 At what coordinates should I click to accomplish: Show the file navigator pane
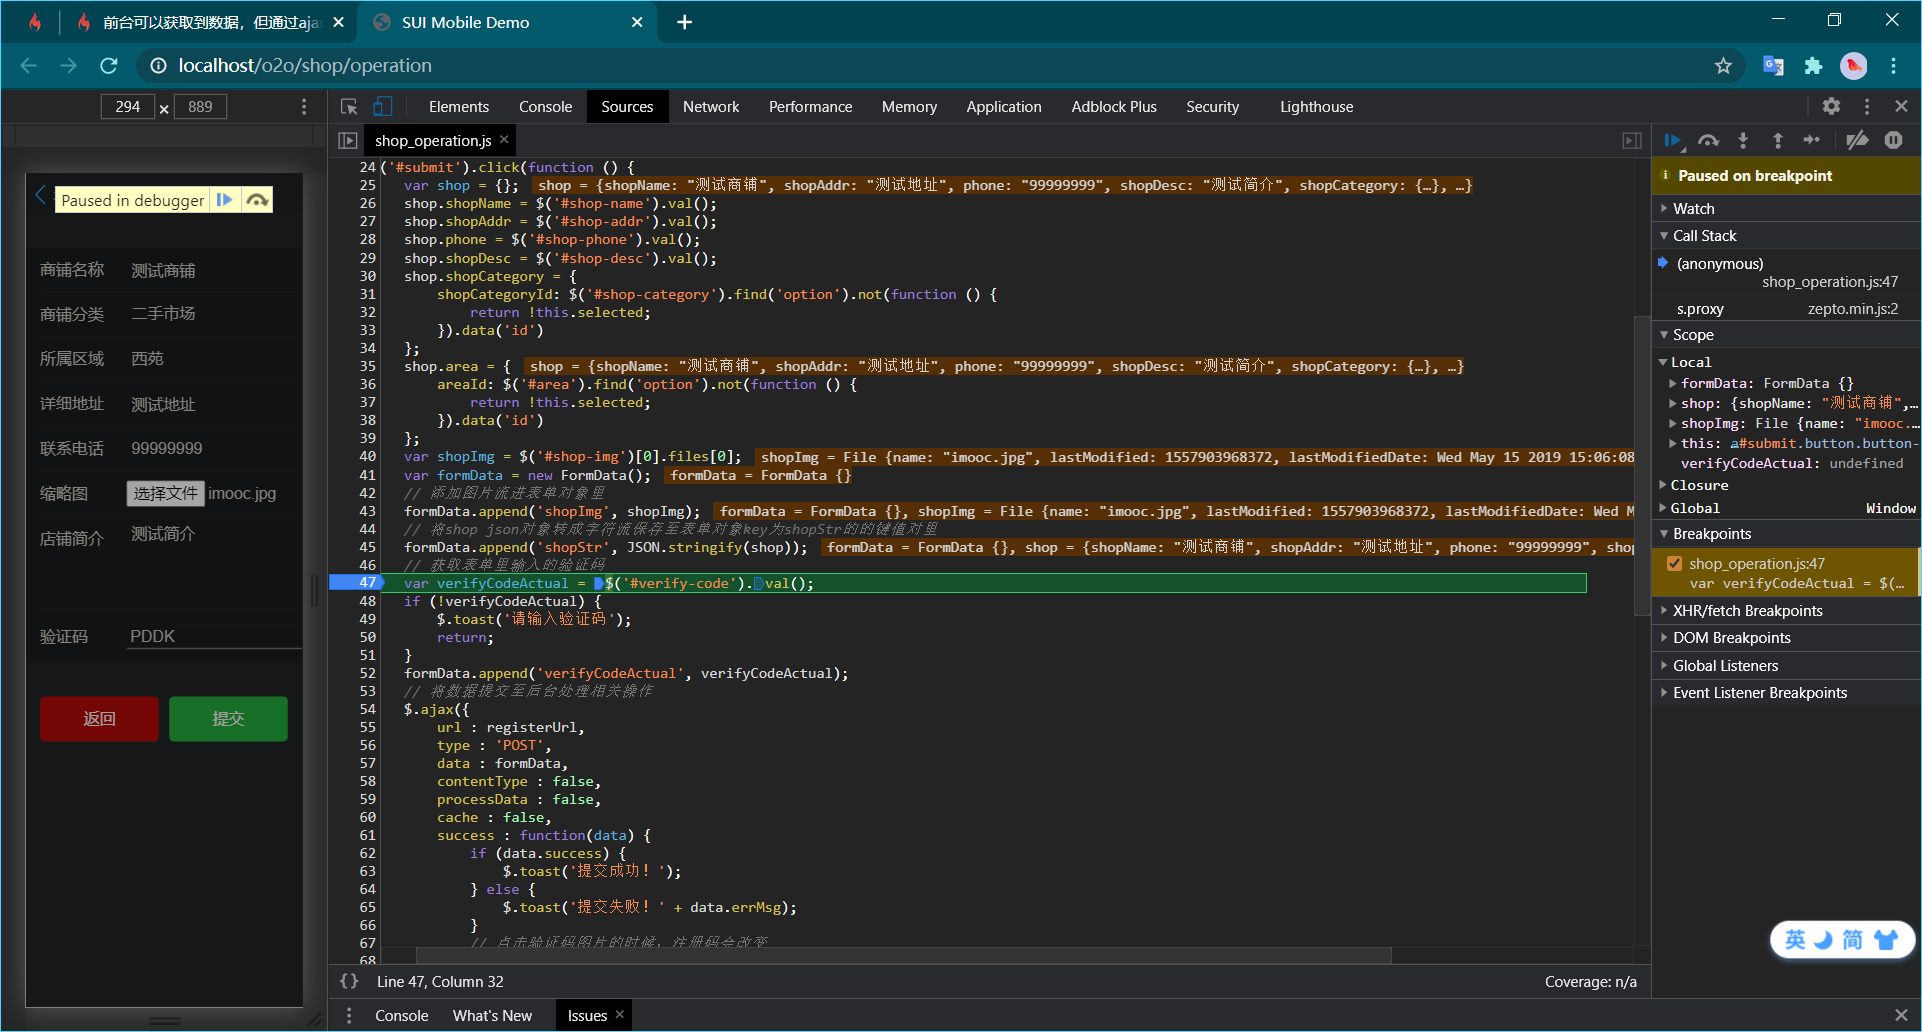348,141
